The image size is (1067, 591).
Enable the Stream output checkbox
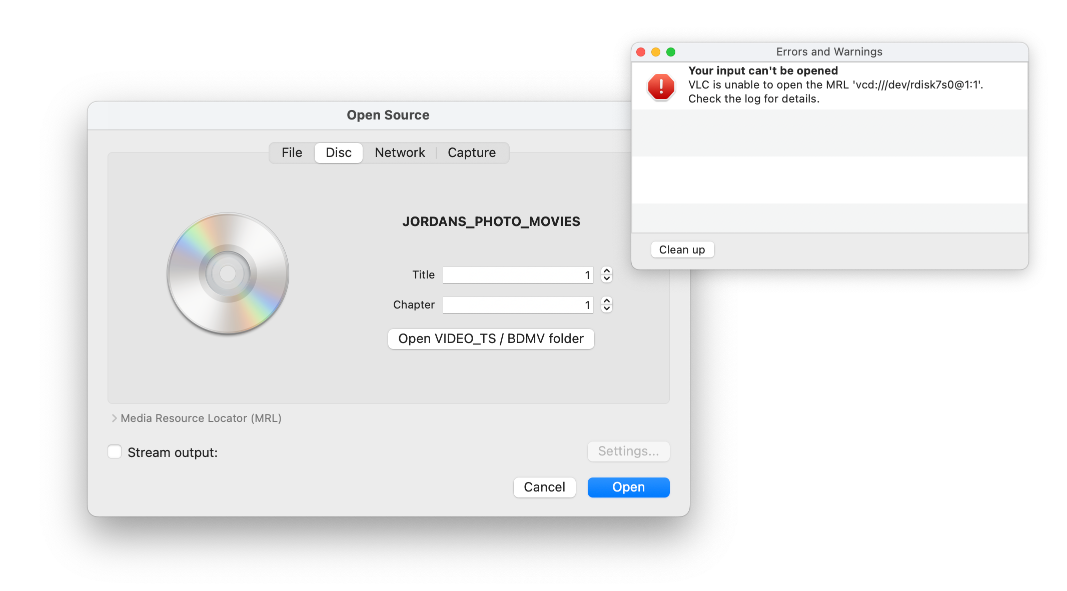[114, 452]
